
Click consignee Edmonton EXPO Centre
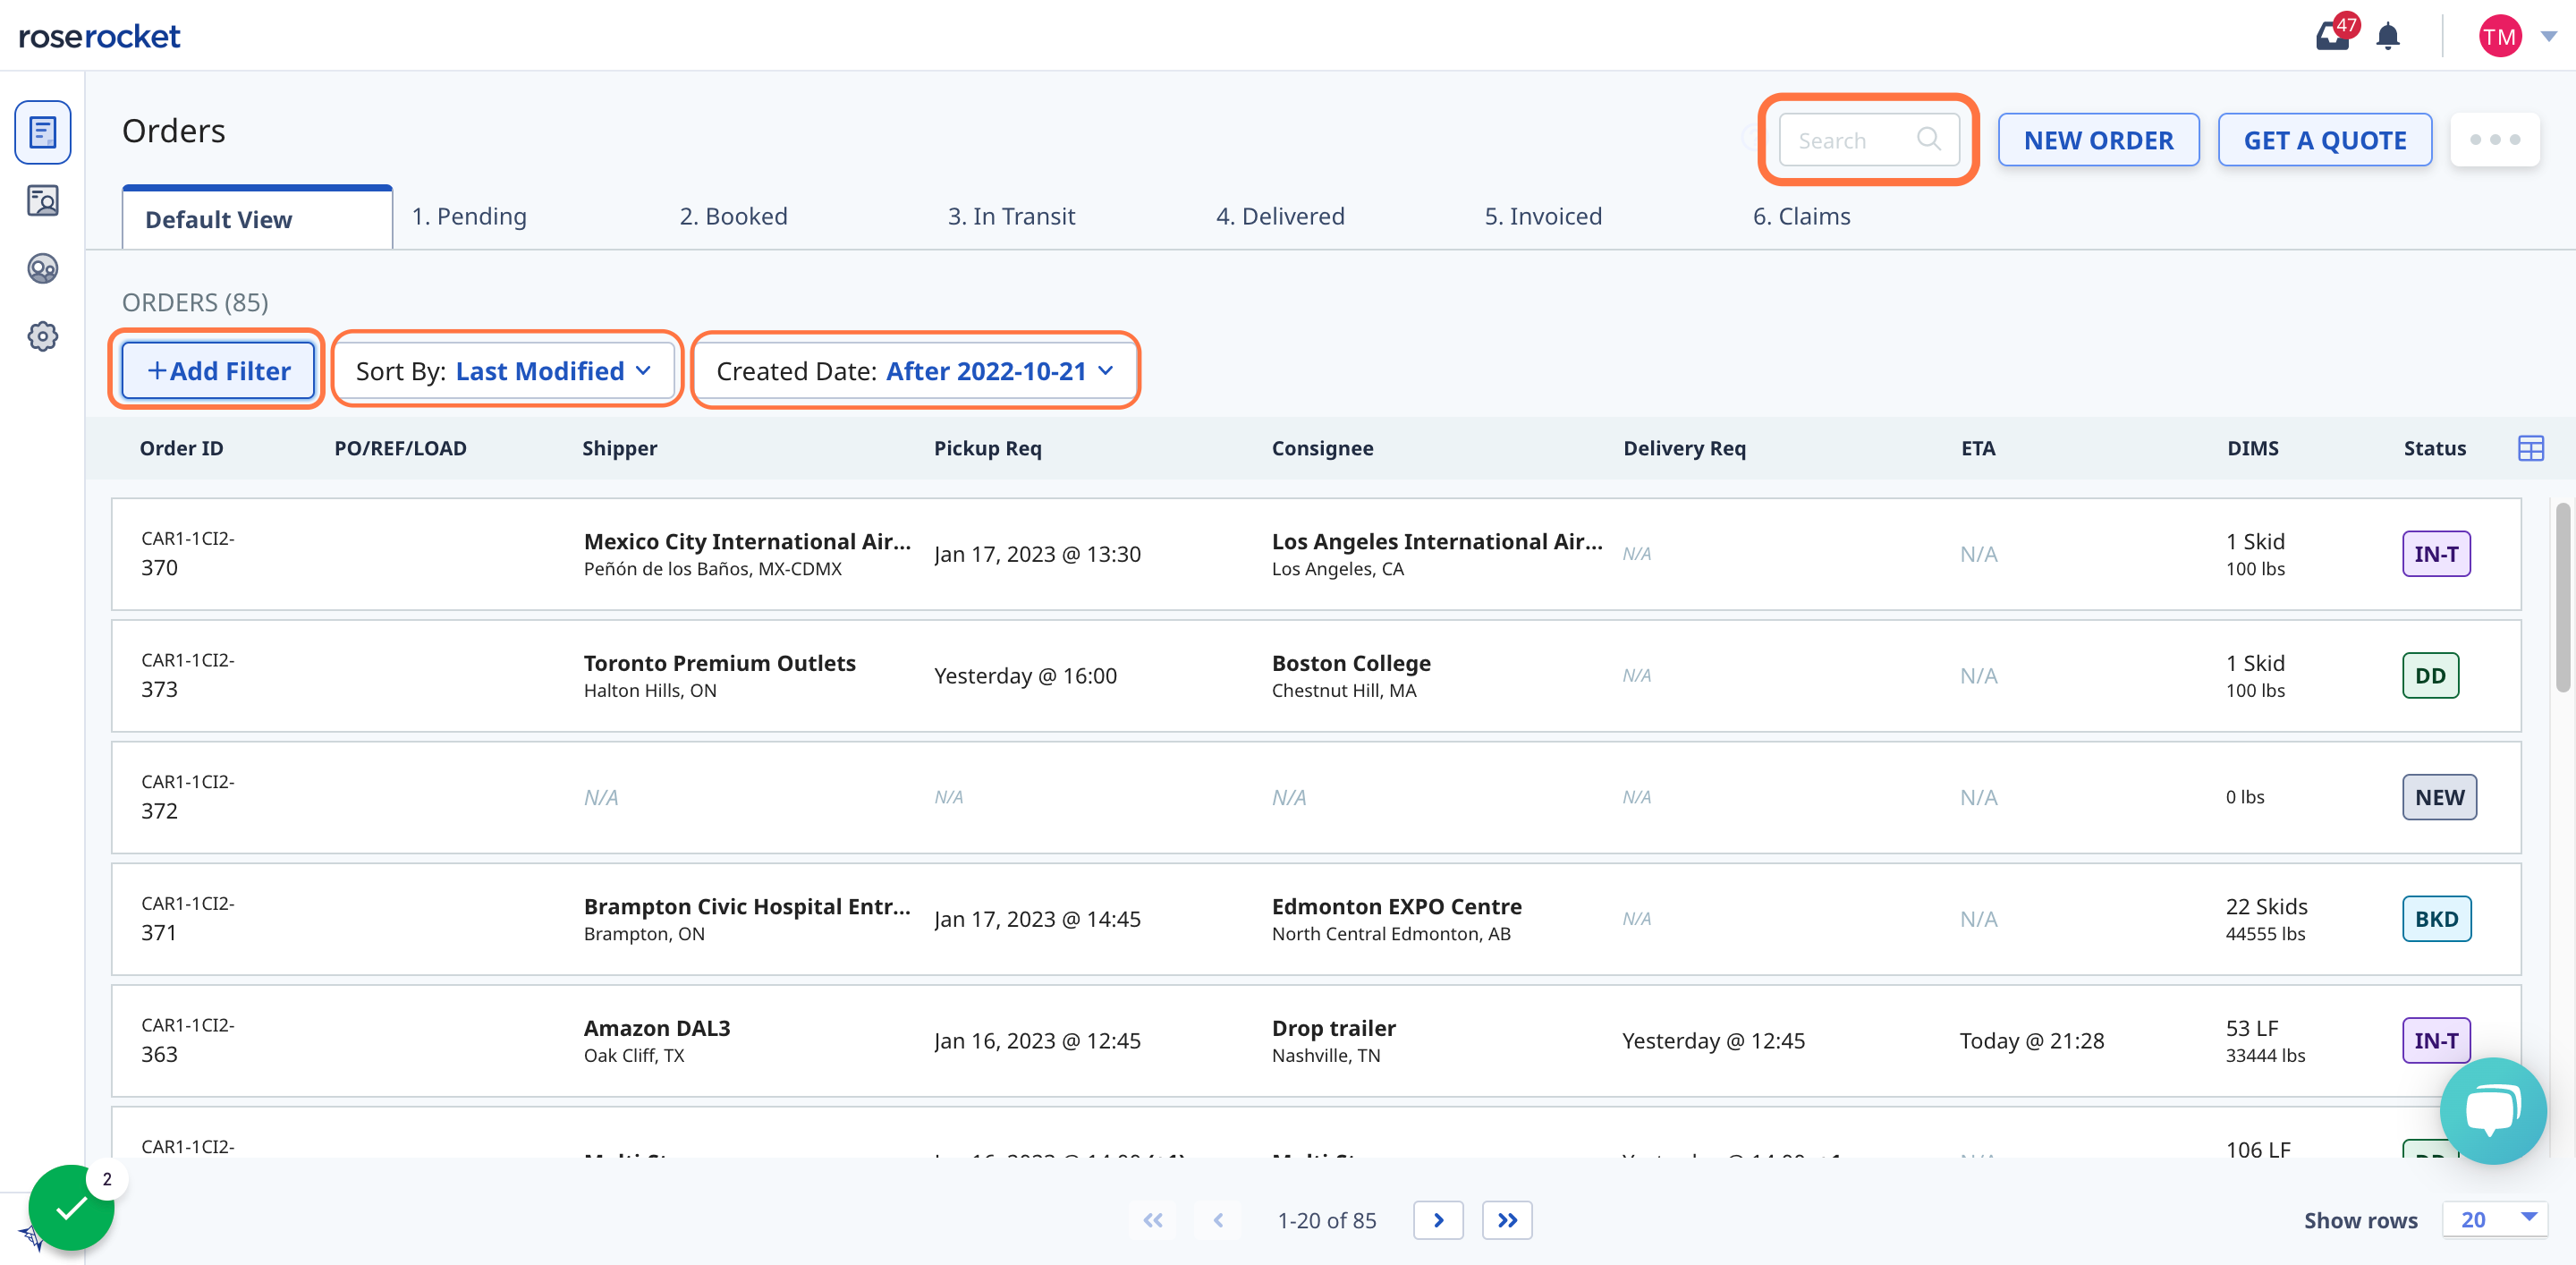(x=1396, y=906)
